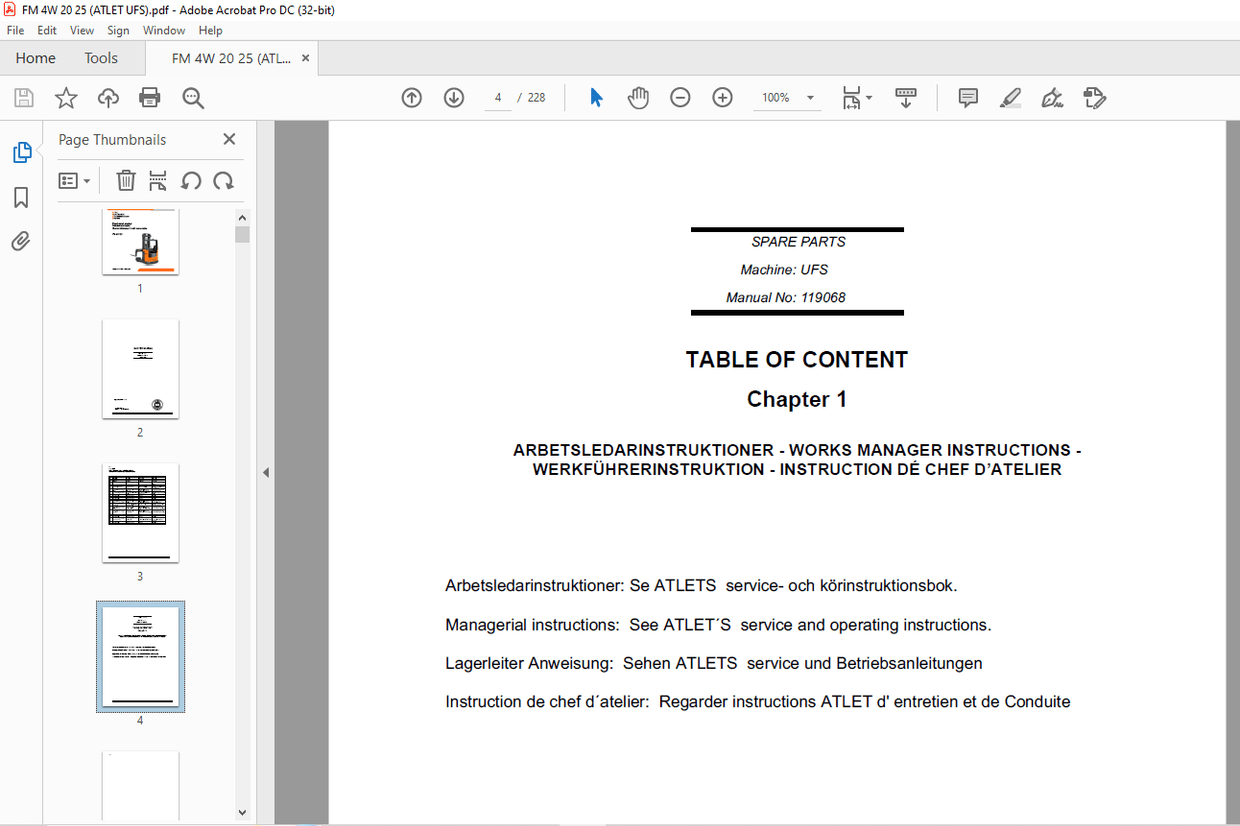Open the zoom percentage dropdown
The width and height of the screenshot is (1240, 826).
coord(810,97)
